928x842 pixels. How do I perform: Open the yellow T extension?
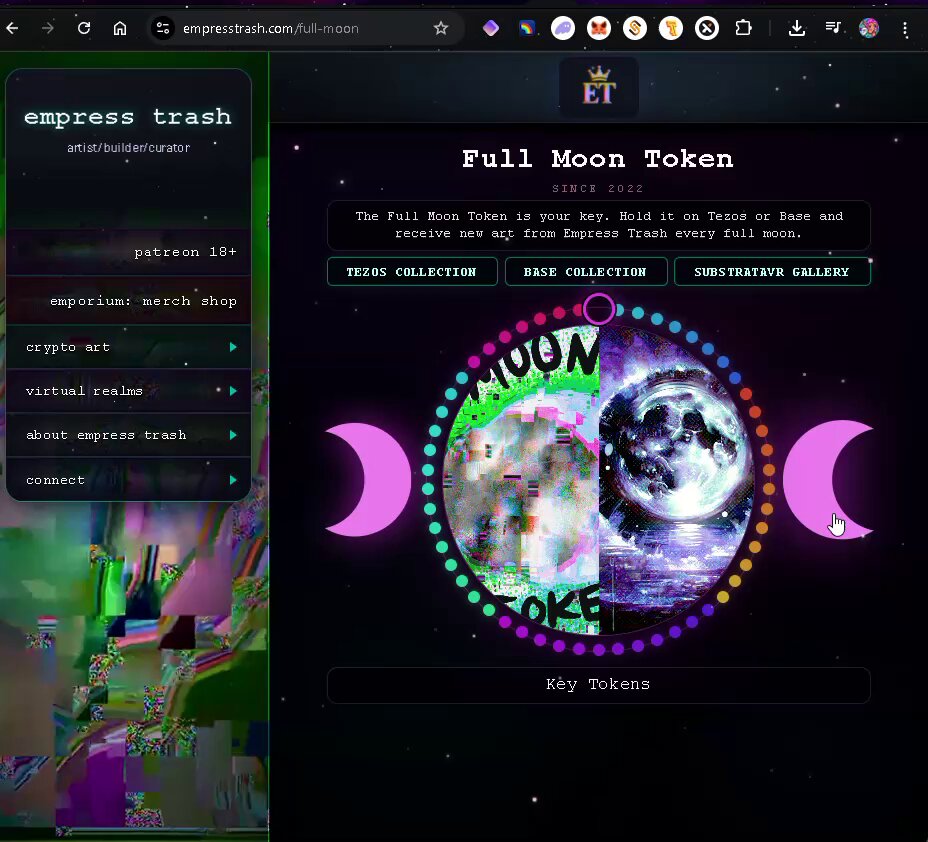[671, 28]
